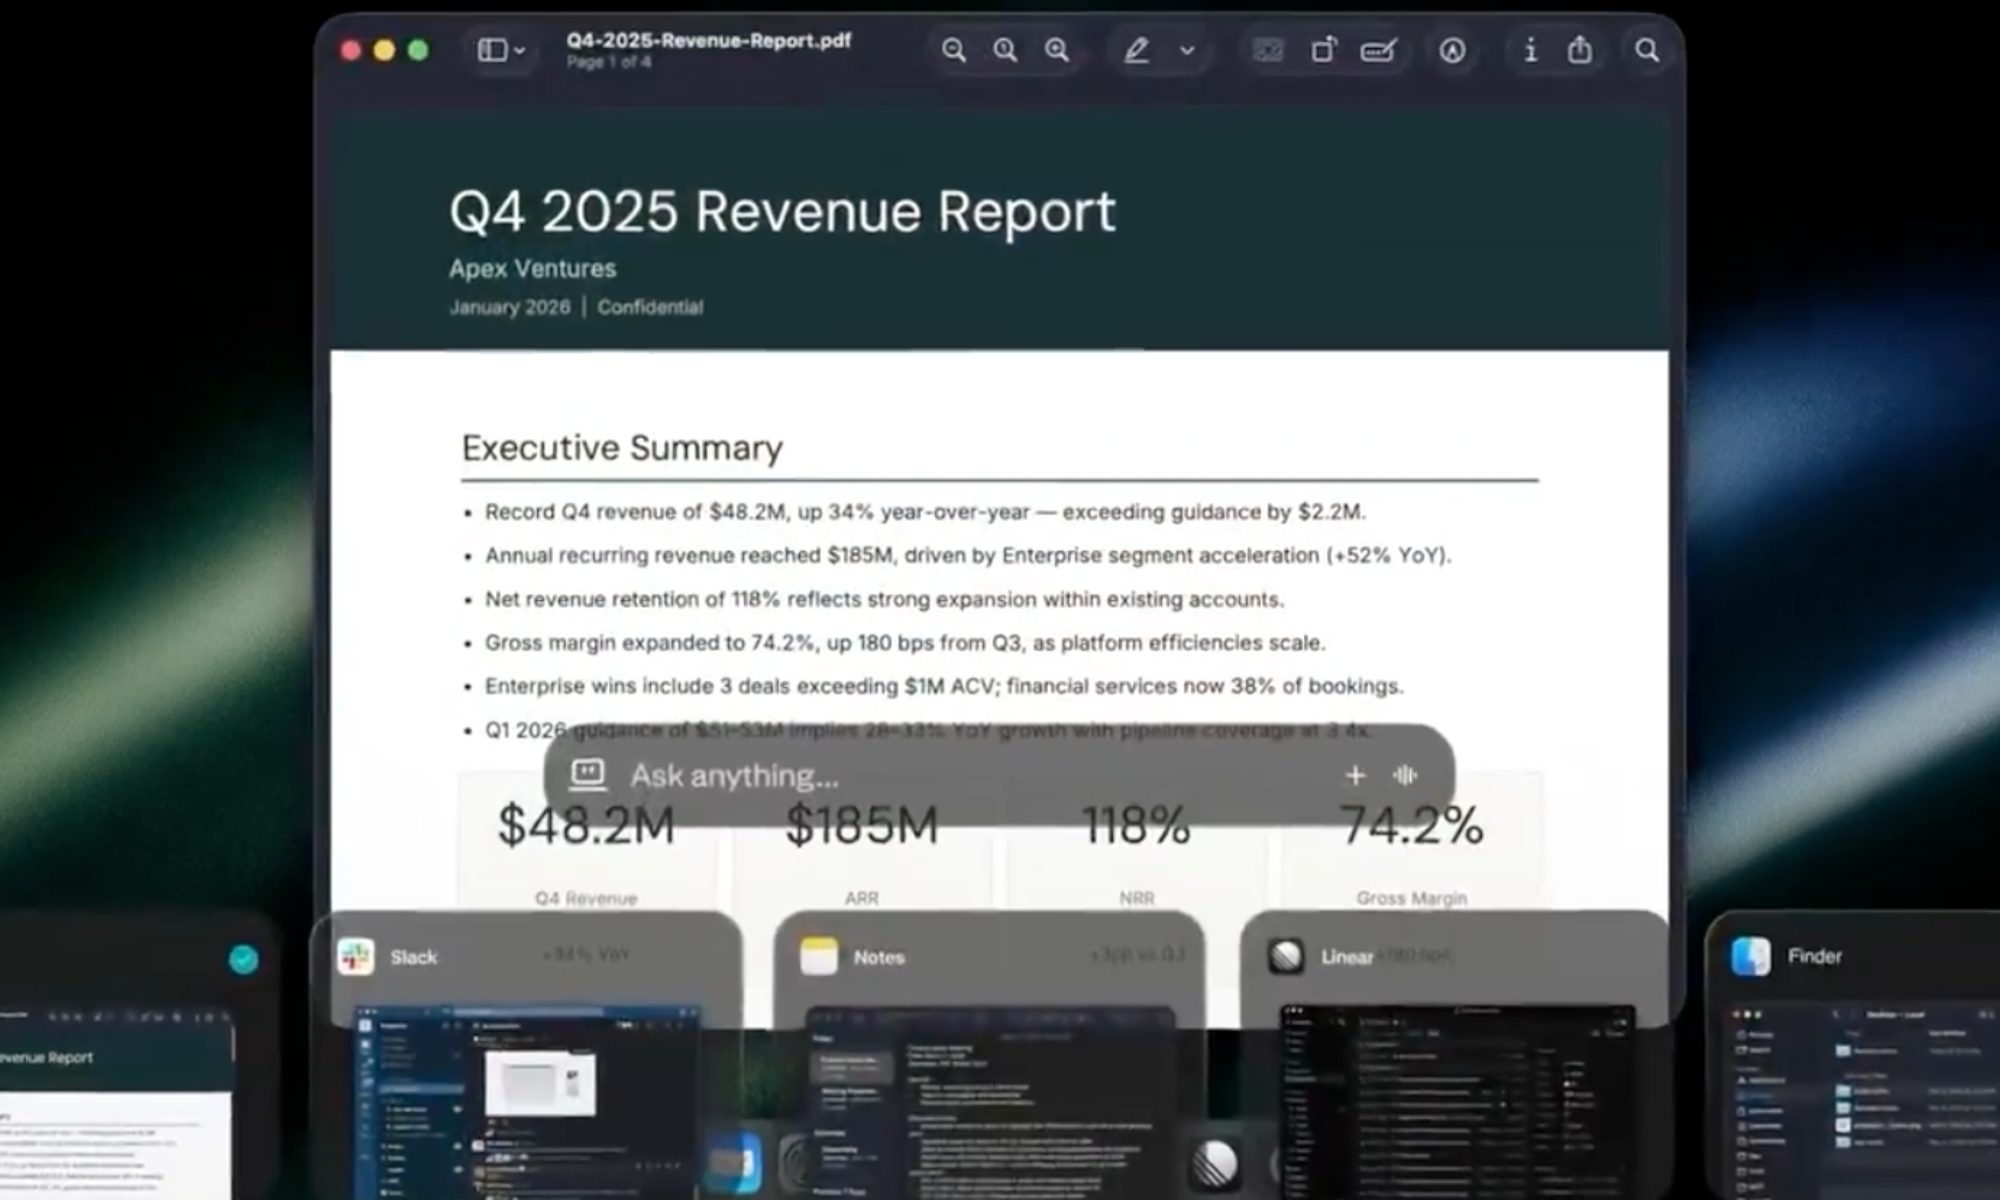Click the Ask anything input field
2000x1200 pixels.
click(x=900, y=776)
